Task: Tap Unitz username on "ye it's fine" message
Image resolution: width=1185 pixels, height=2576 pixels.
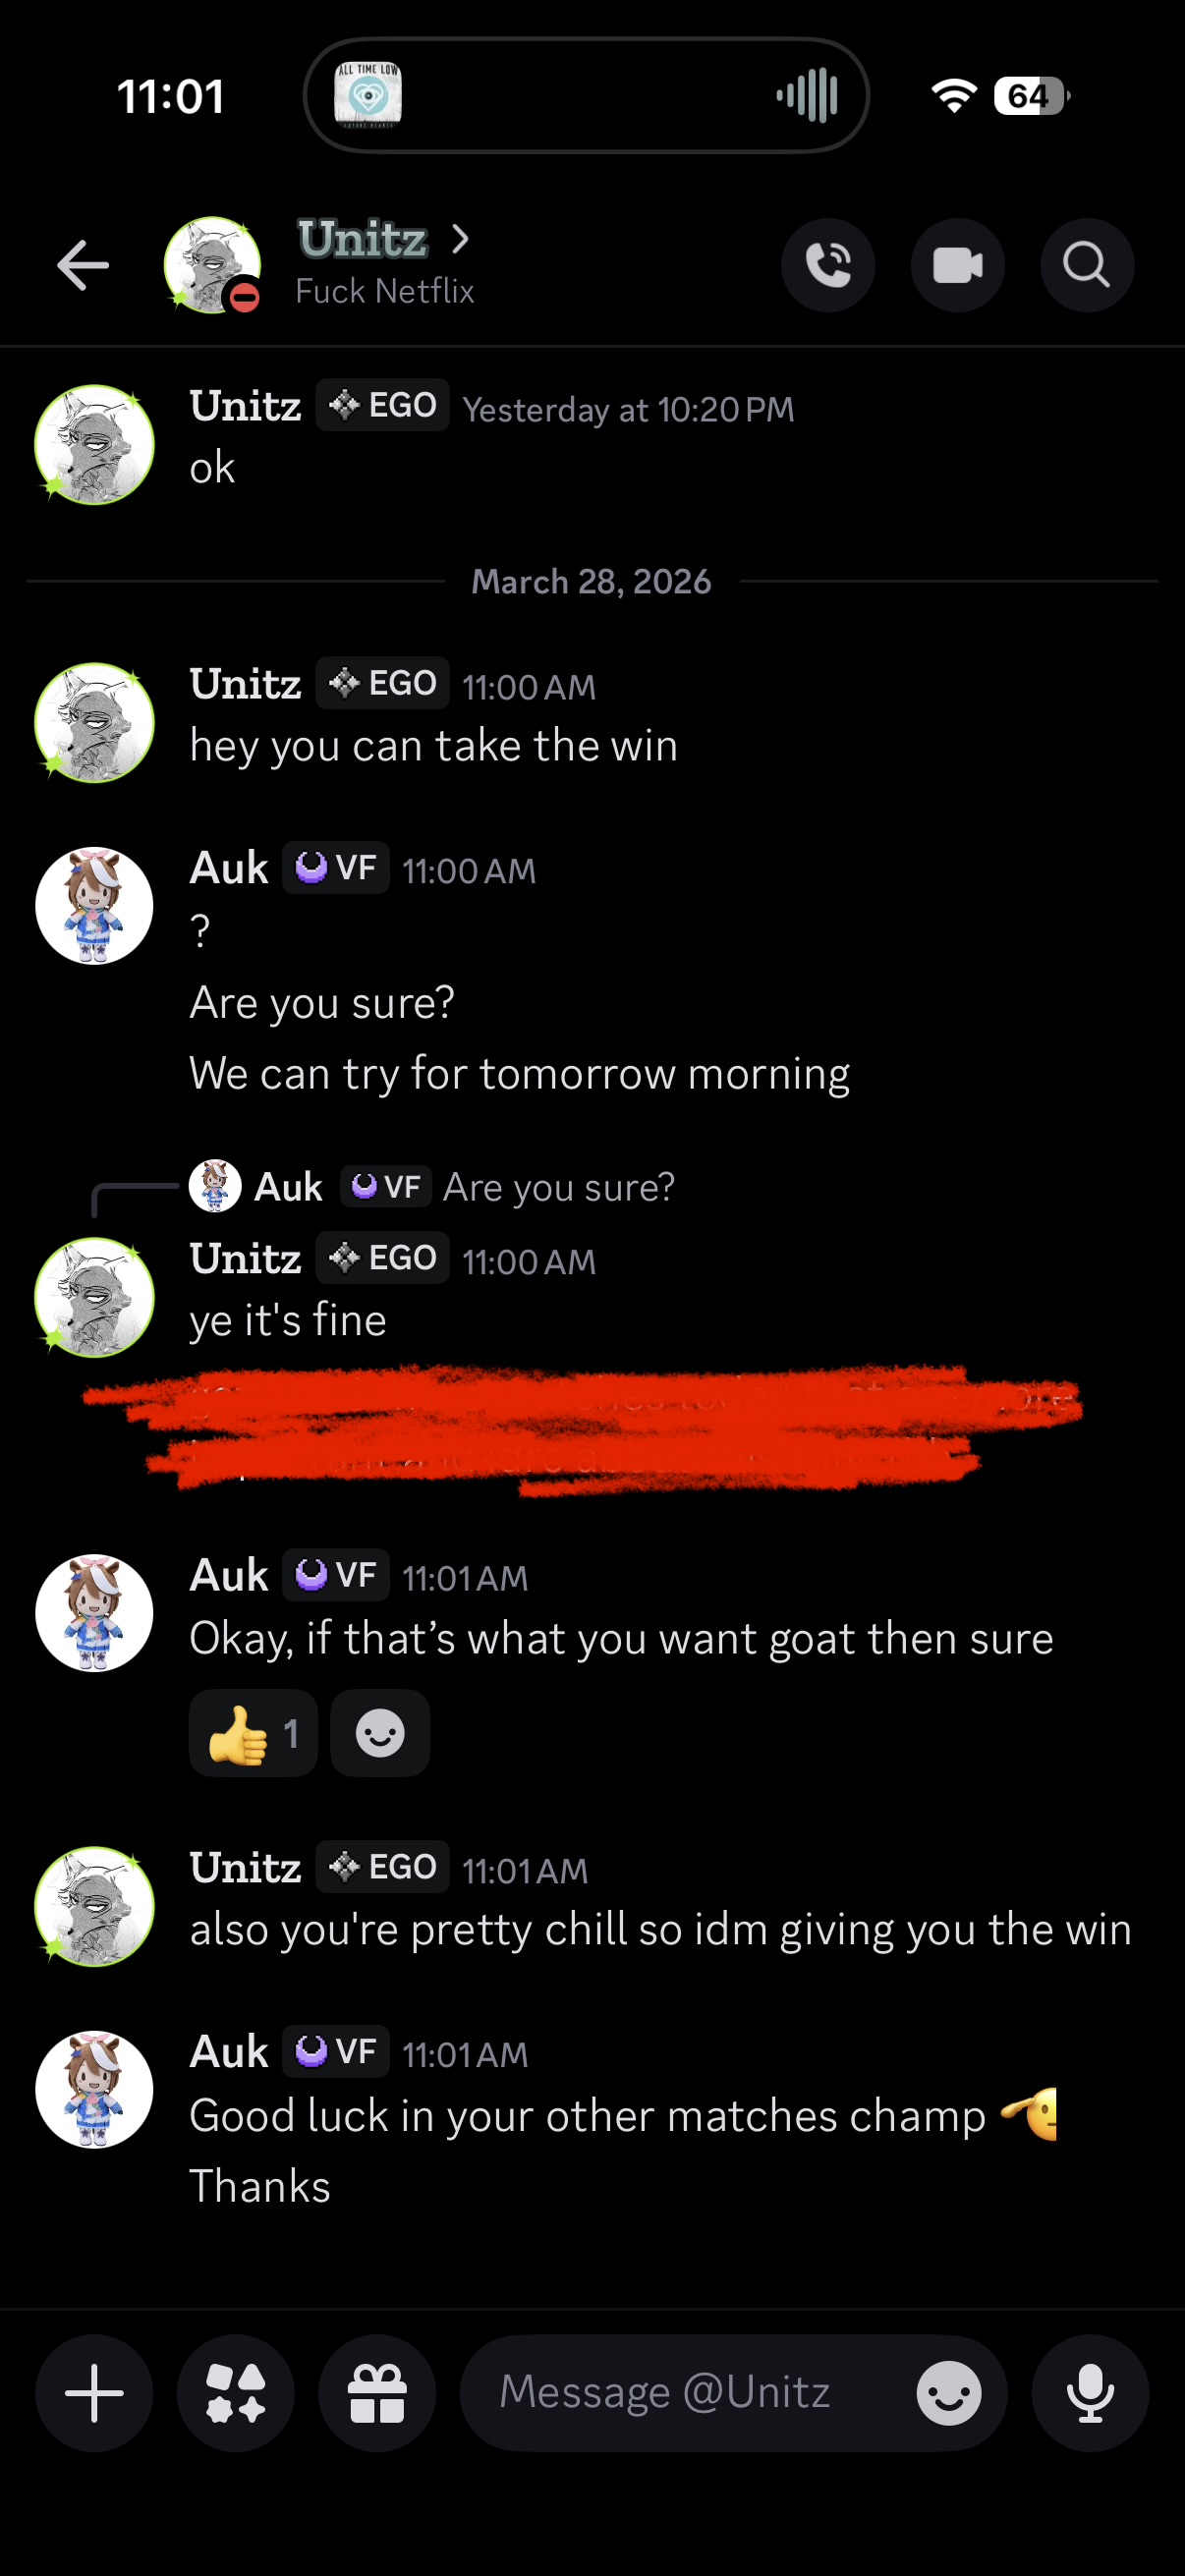Action: (245, 1258)
